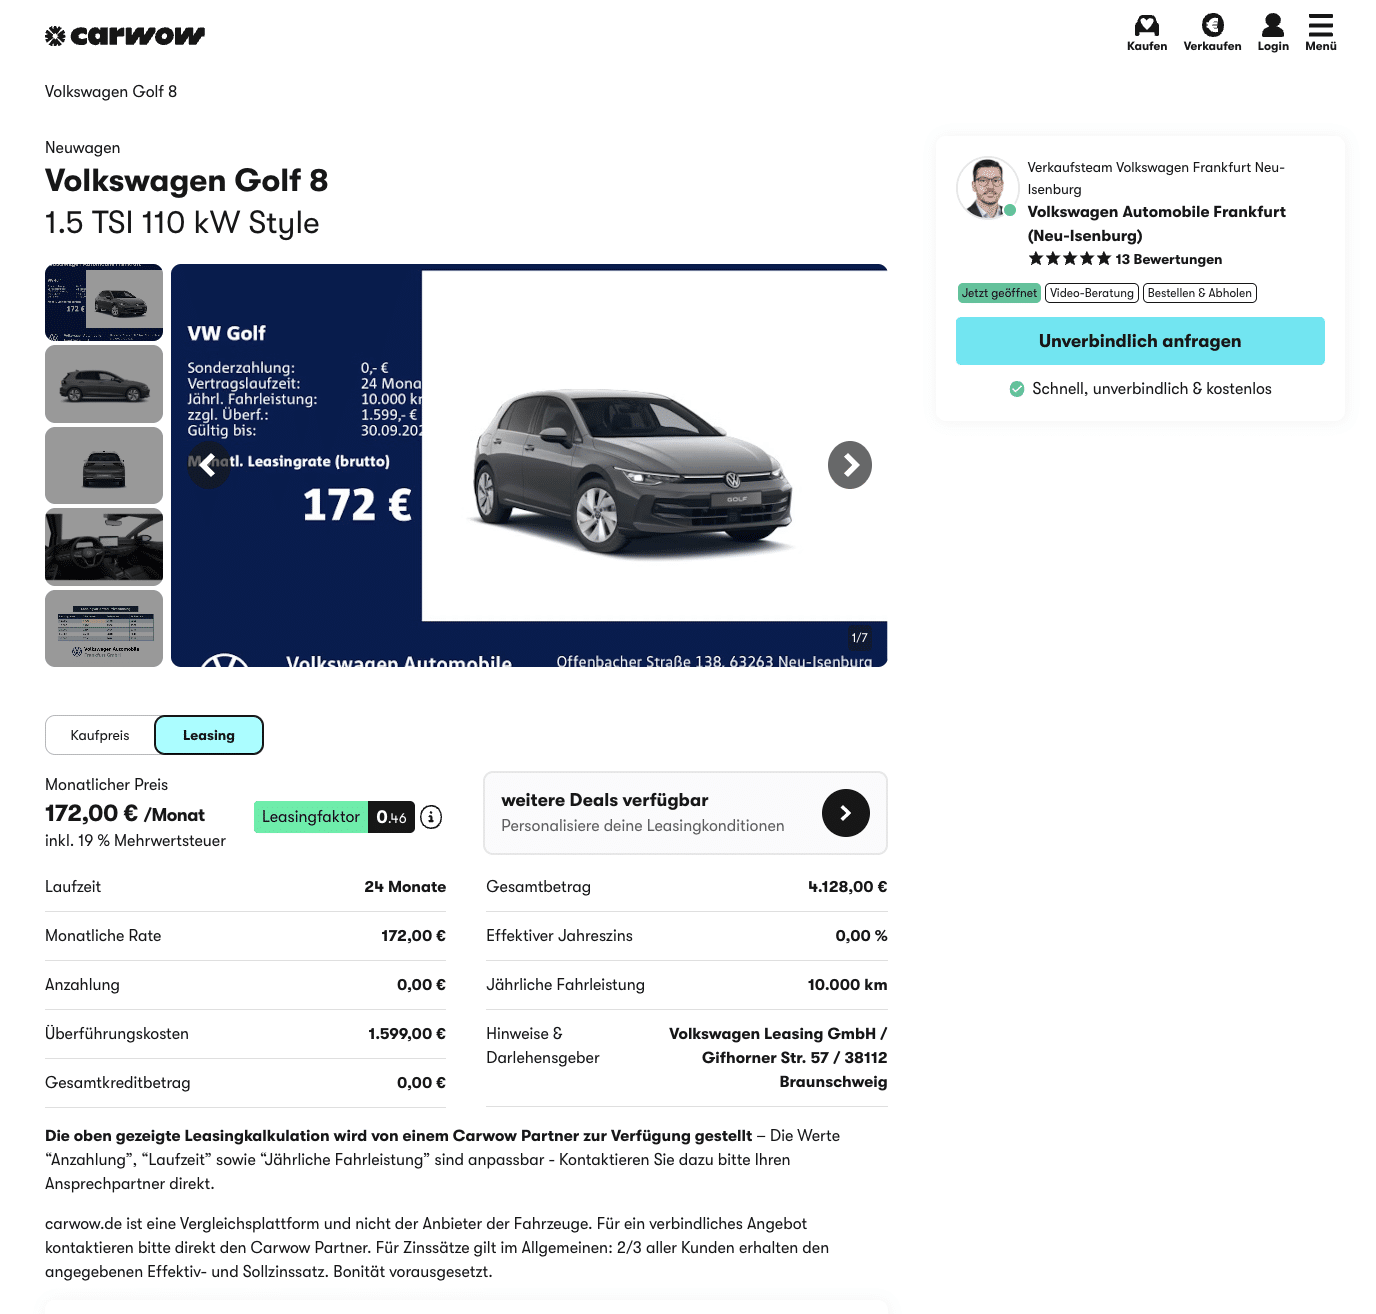Click the Anzahlung 0,00 € value

pyautogui.click(x=421, y=985)
